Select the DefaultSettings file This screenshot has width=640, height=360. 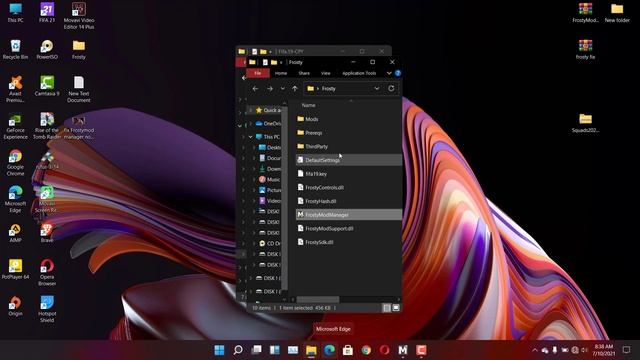pos(349,160)
